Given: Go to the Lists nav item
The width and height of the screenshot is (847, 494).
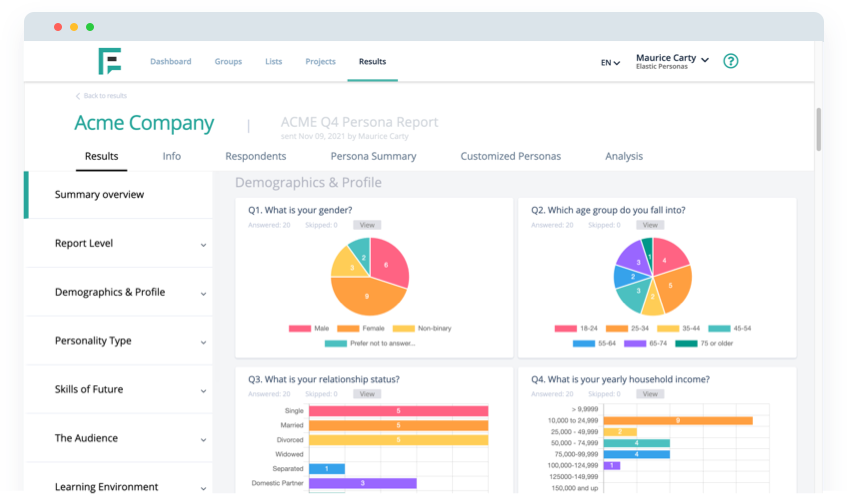Looking at the screenshot, I should (x=273, y=62).
